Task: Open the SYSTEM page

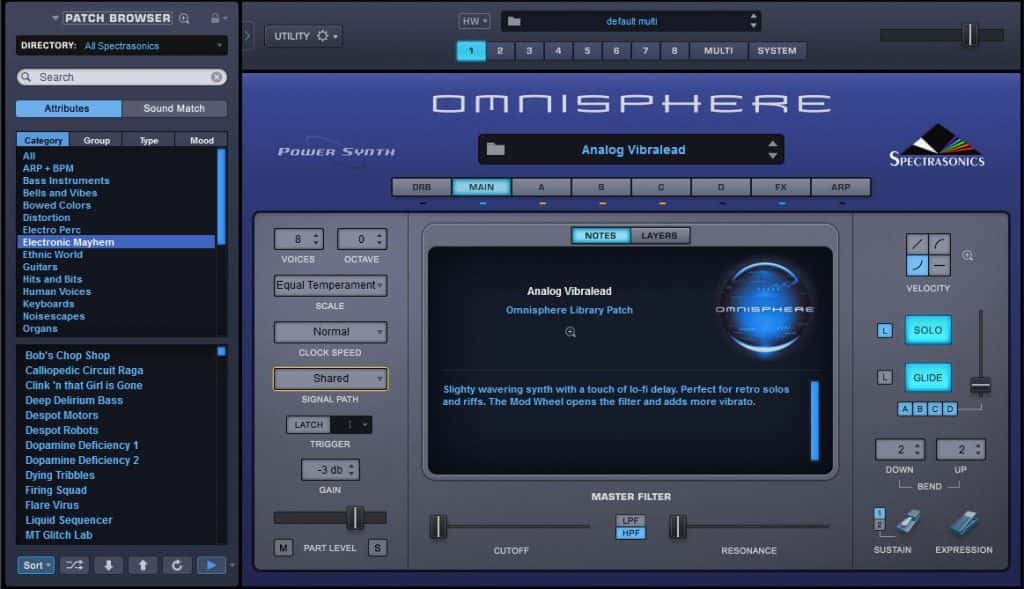Action: click(780, 50)
